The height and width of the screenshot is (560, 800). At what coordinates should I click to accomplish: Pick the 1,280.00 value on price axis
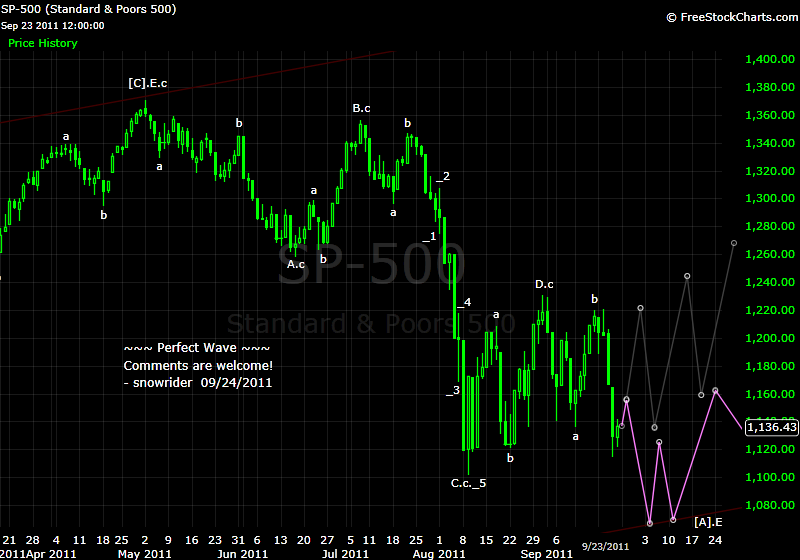click(x=770, y=226)
